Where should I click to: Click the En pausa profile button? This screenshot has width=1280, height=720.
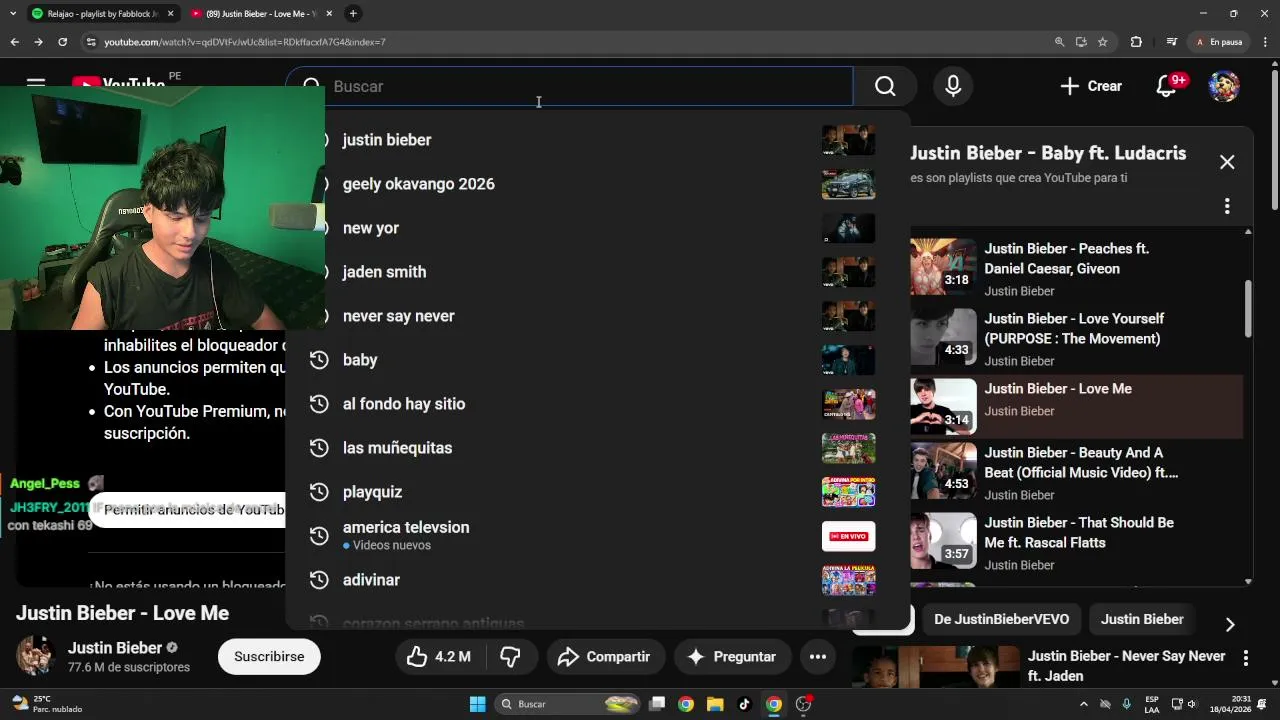1219,42
